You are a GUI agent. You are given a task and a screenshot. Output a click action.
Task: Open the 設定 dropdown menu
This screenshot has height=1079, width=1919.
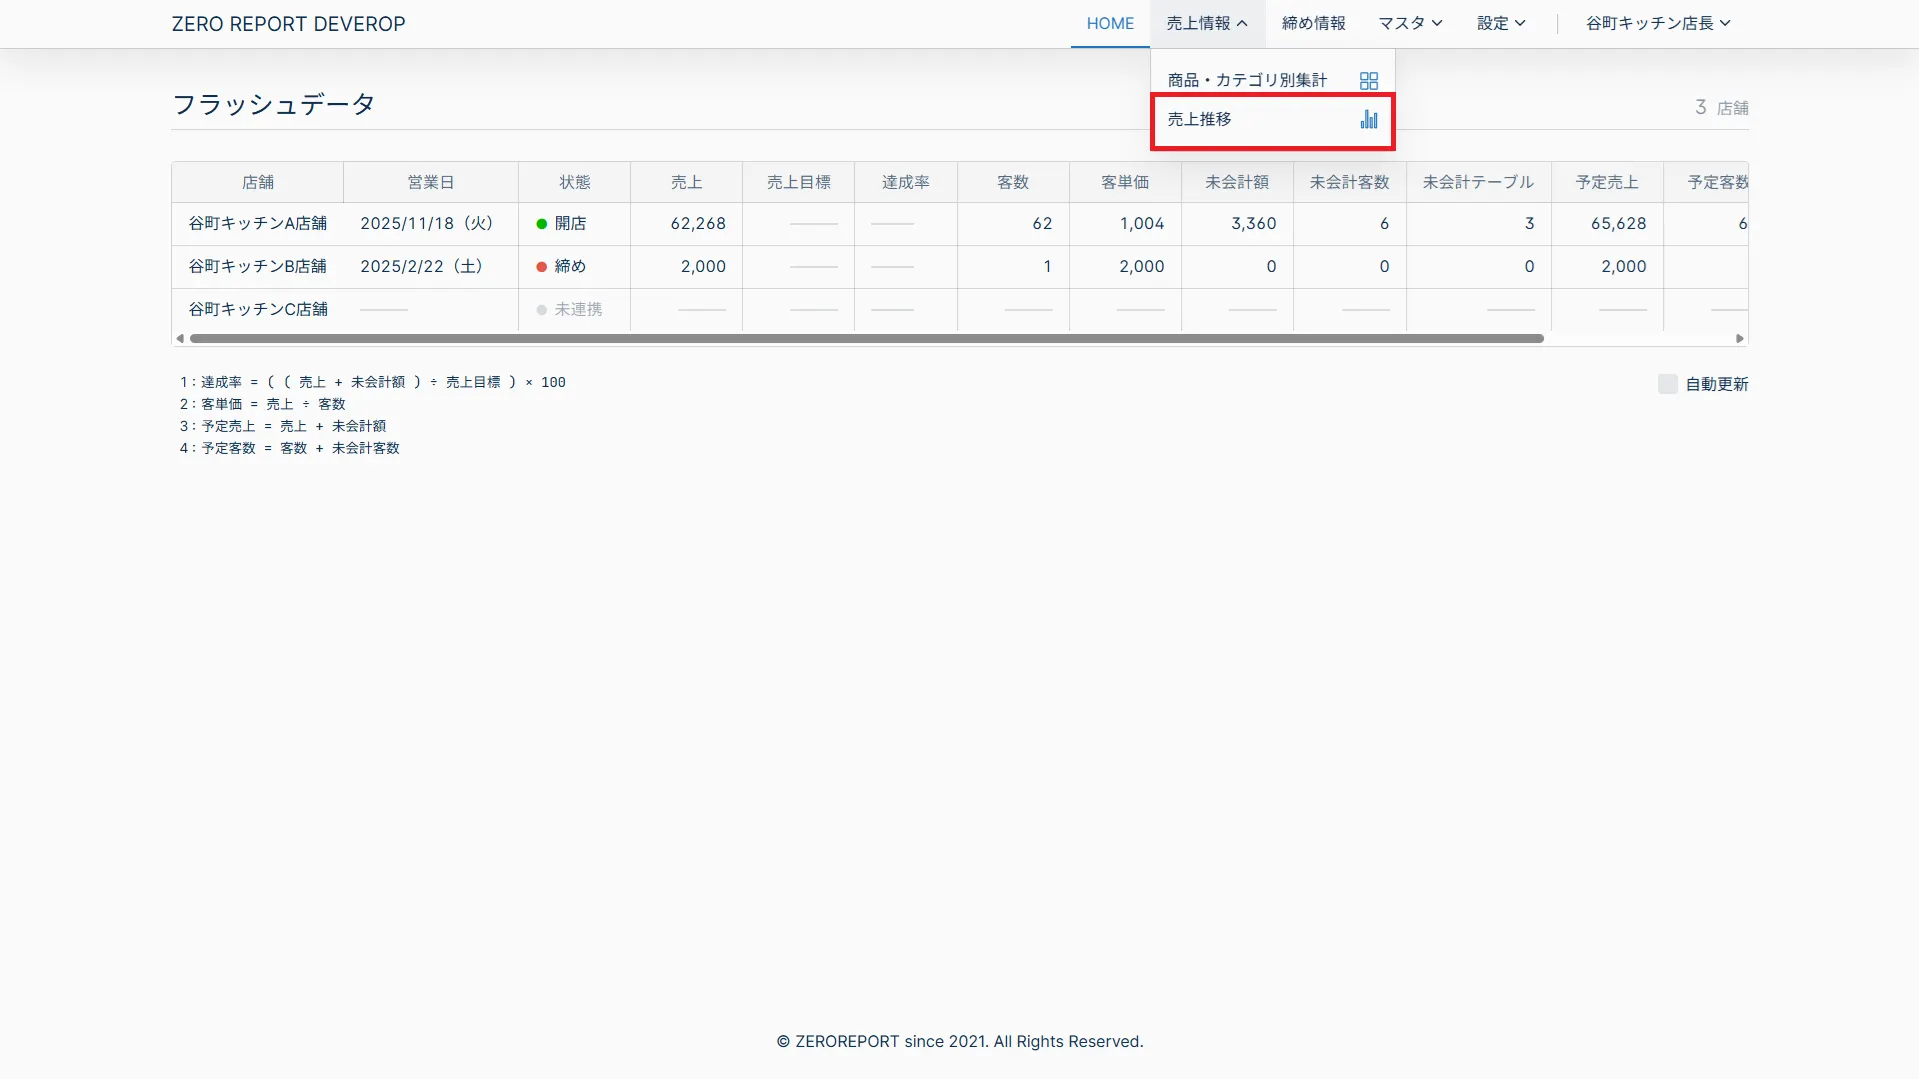(x=1501, y=23)
